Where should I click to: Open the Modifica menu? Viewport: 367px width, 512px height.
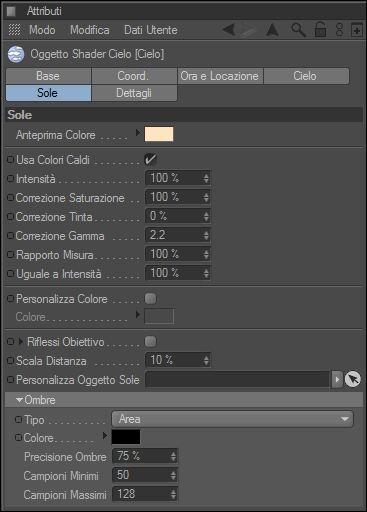click(x=89, y=30)
